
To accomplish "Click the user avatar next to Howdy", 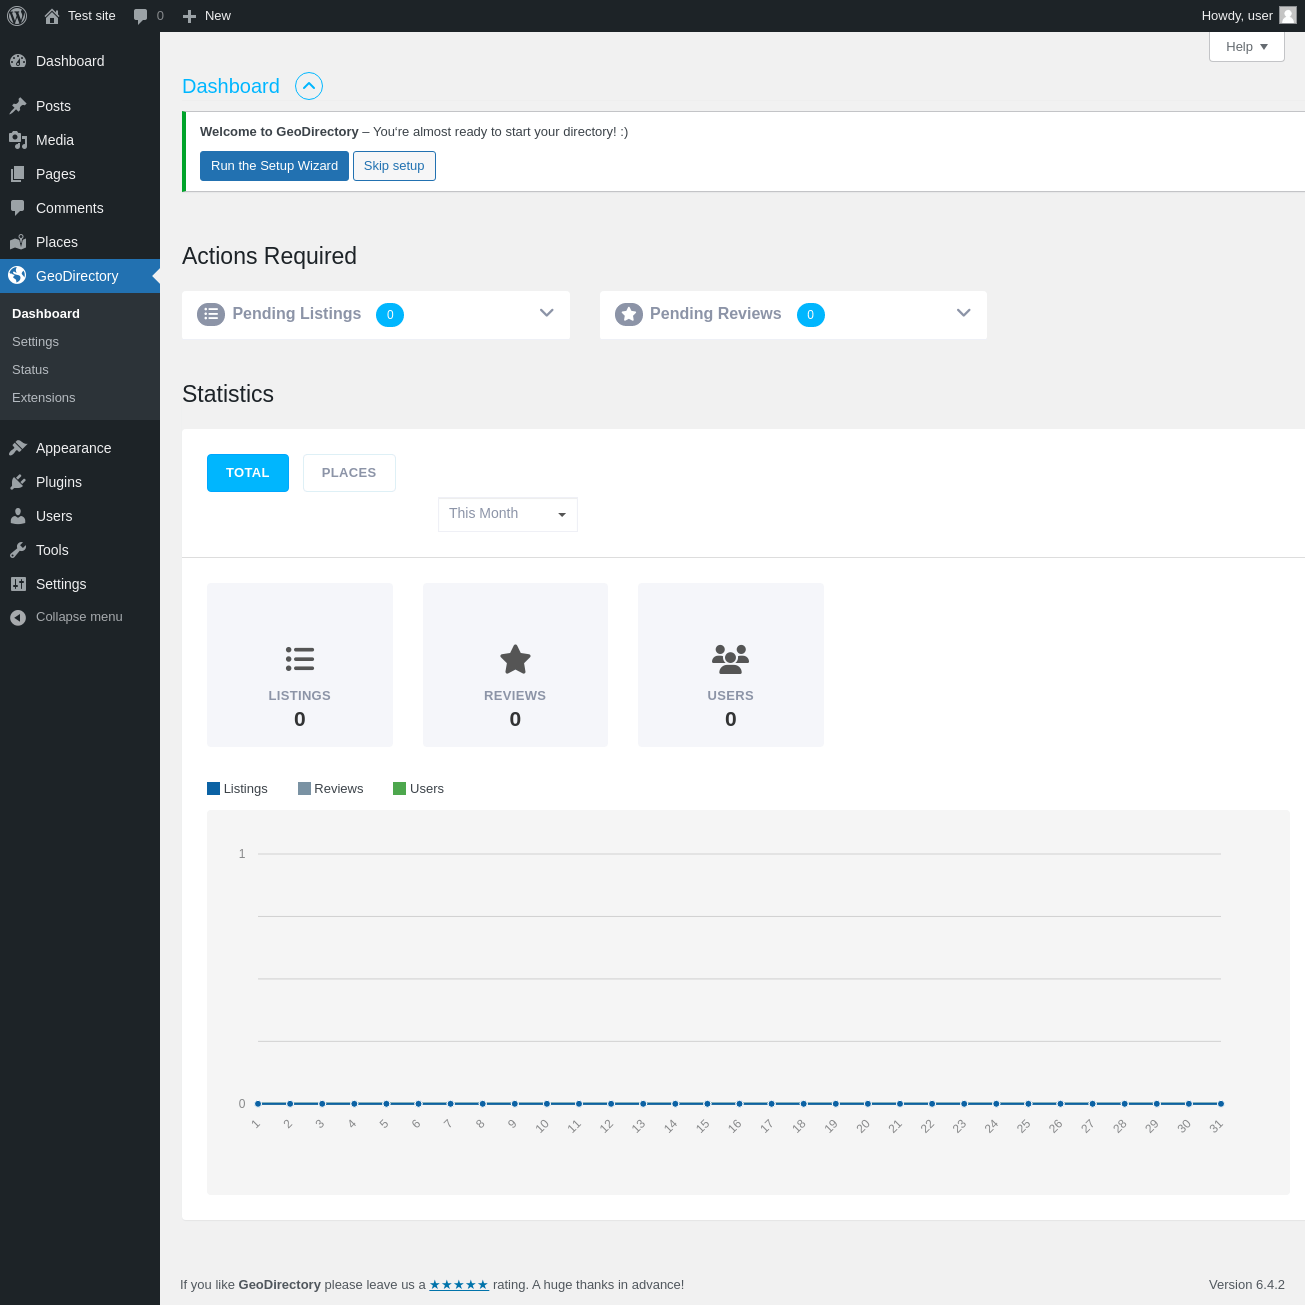I will pos(1288,16).
